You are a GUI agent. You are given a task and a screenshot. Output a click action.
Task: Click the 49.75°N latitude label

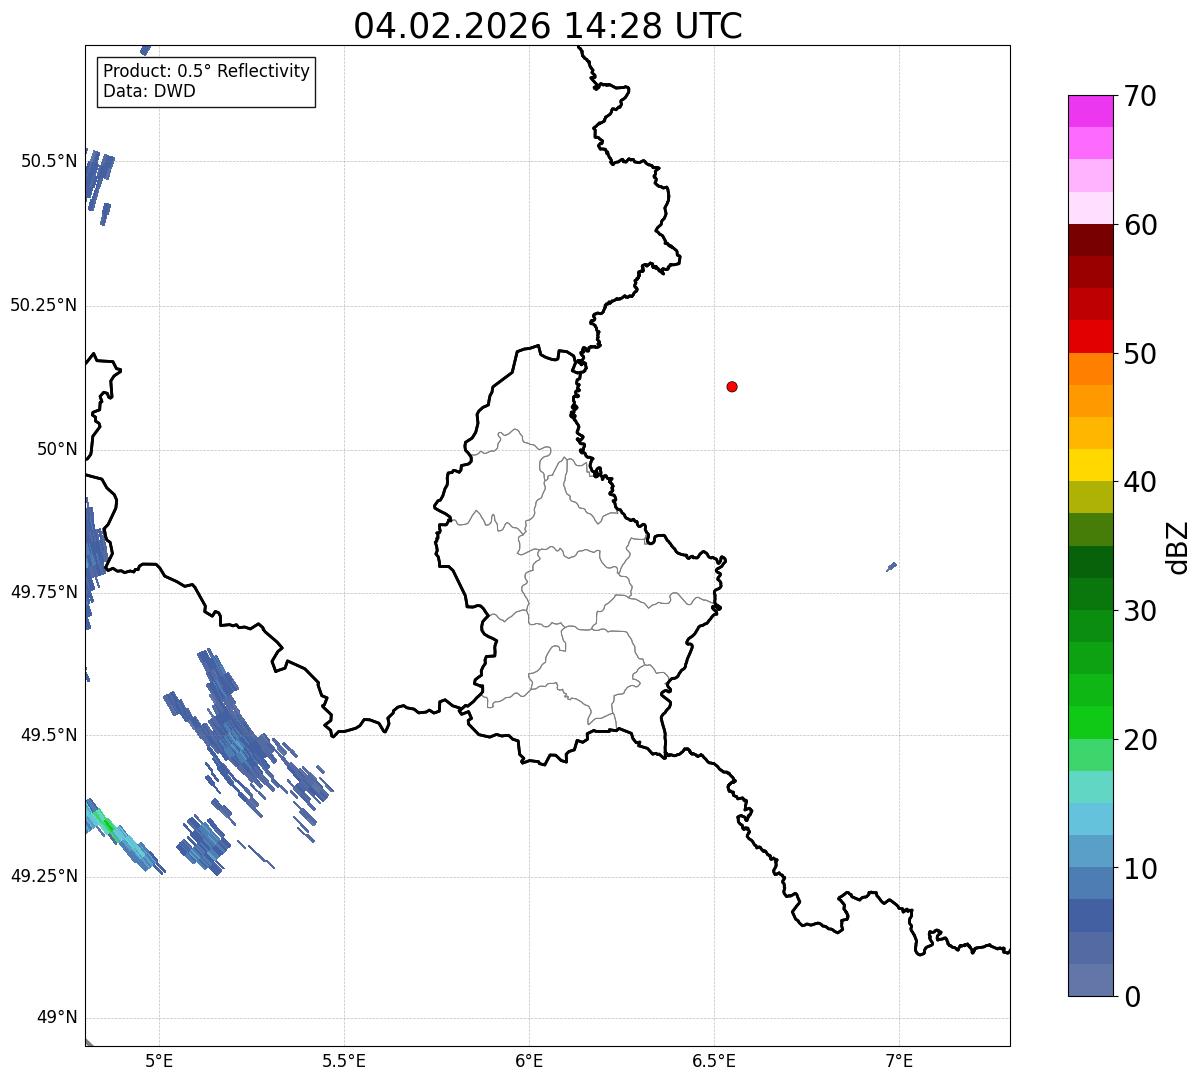coord(44,592)
